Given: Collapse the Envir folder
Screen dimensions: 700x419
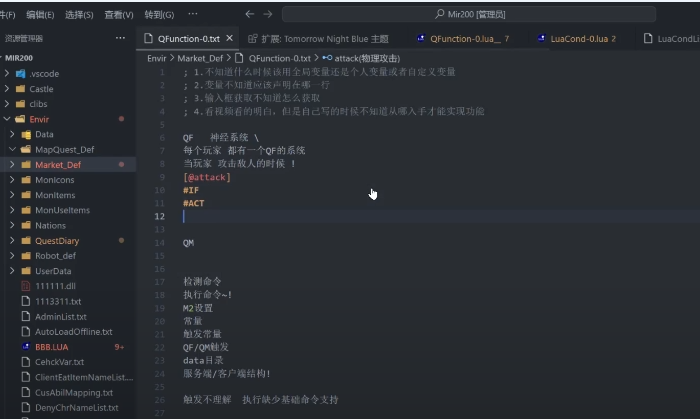Looking at the screenshot, I should click(x=9, y=119).
